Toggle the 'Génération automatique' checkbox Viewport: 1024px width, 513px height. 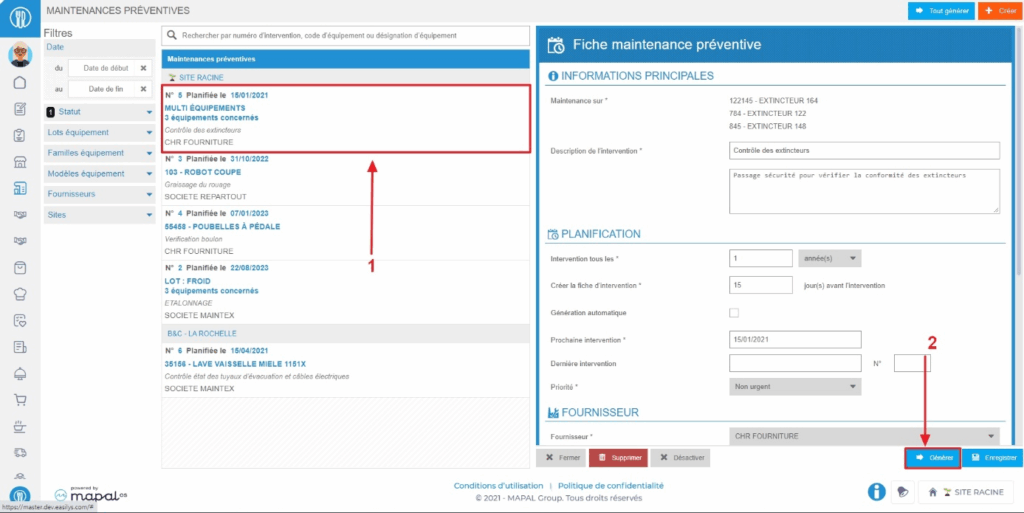735,313
